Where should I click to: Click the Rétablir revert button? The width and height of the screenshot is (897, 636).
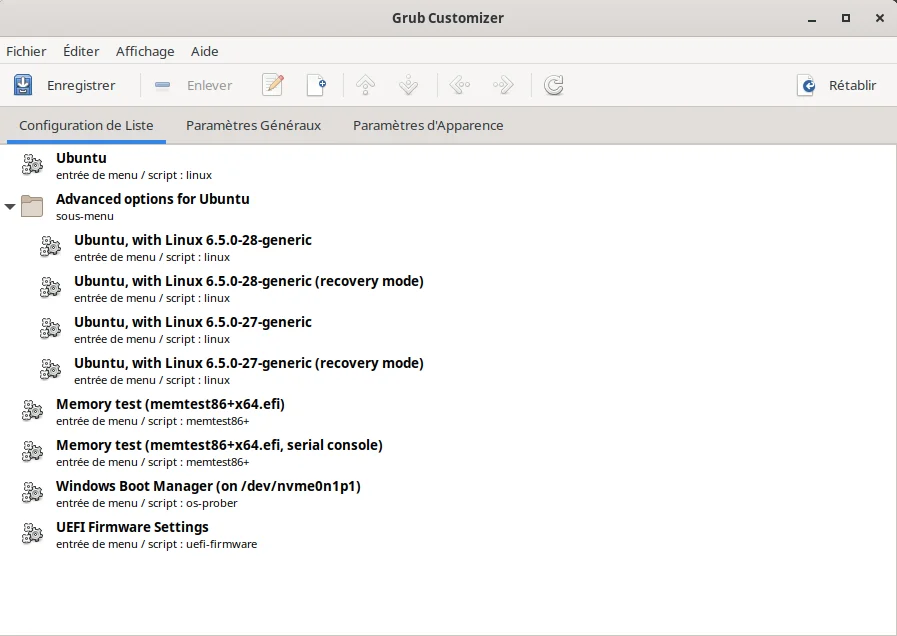tap(837, 85)
